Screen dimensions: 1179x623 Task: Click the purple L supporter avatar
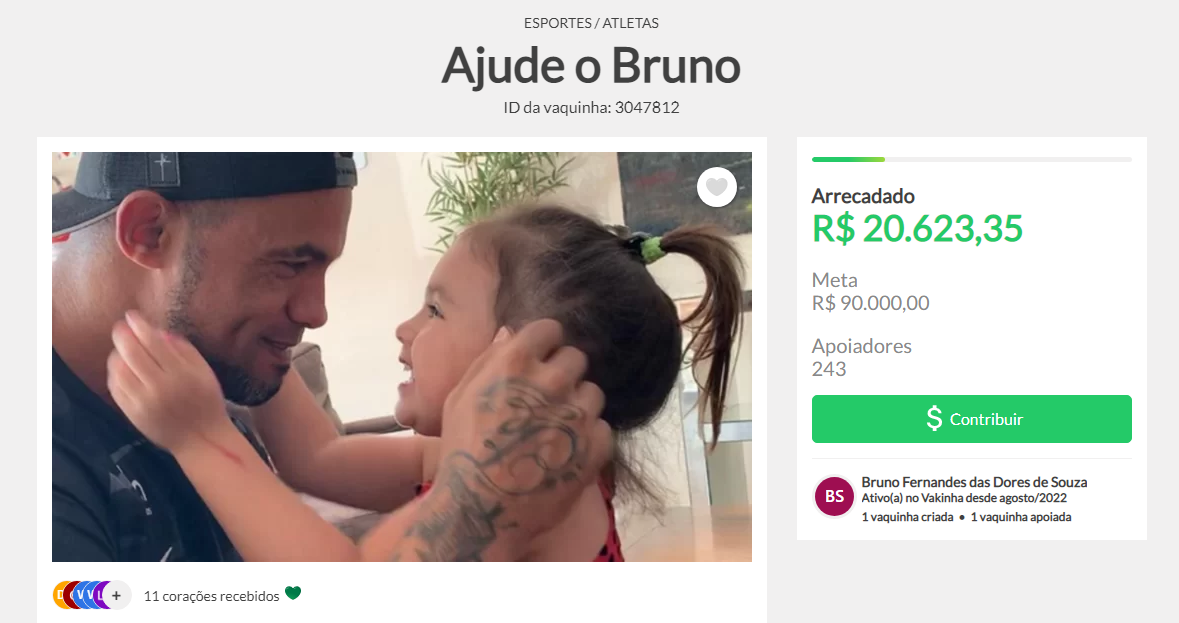pos(99,595)
